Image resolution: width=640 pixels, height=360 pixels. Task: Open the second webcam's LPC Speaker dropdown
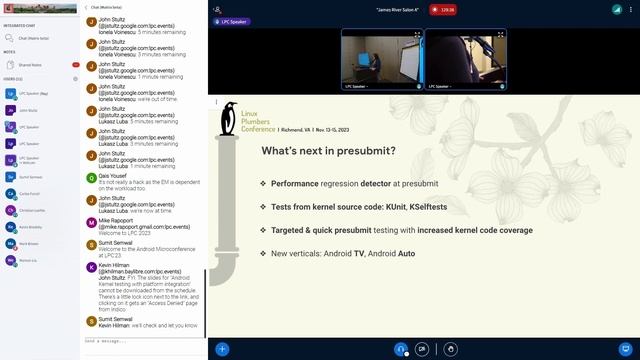coord(440,87)
